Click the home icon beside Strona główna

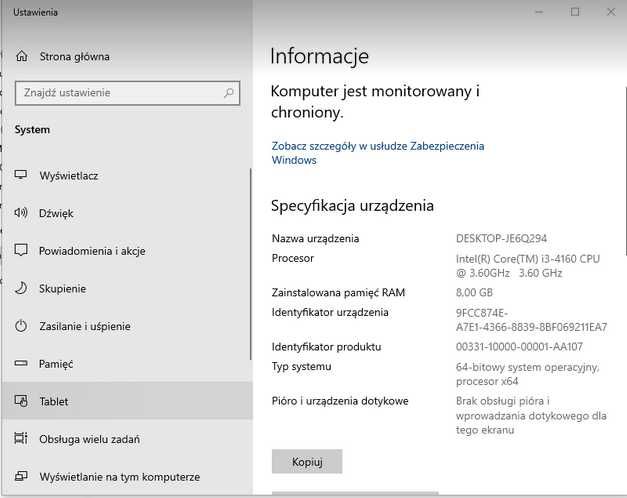(x=22, y=56)
